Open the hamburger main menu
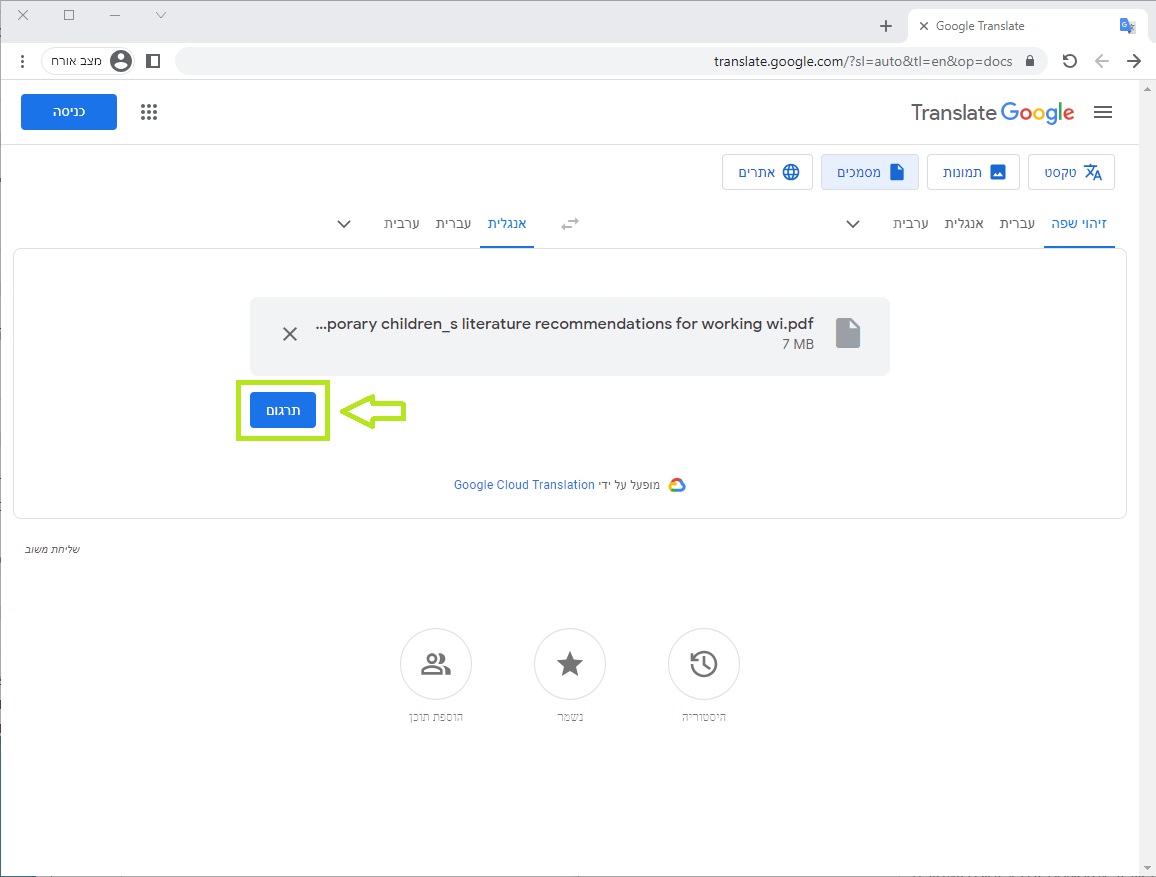Screen dimensions: 1156x877 pyautogui.click(x=1103, y=113)
